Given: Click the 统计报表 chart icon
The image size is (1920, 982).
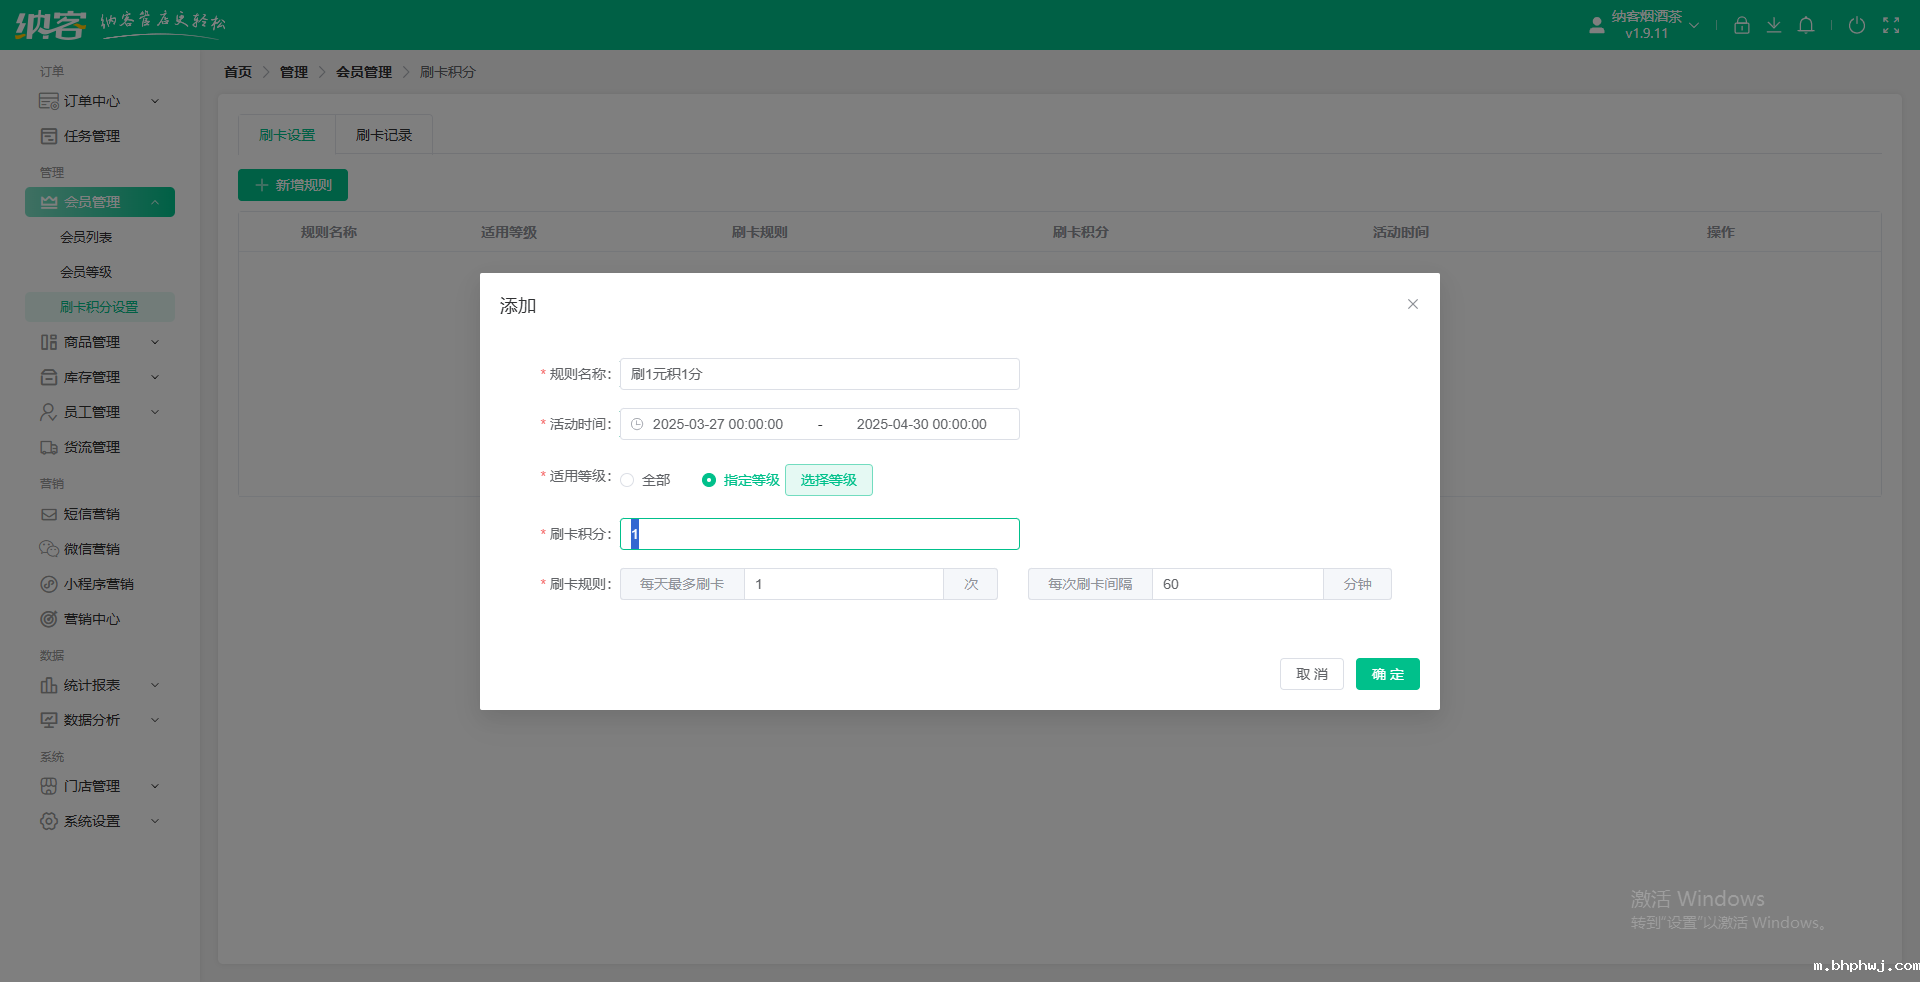Looking at the screenshot, I should click(x=48, y=685).
